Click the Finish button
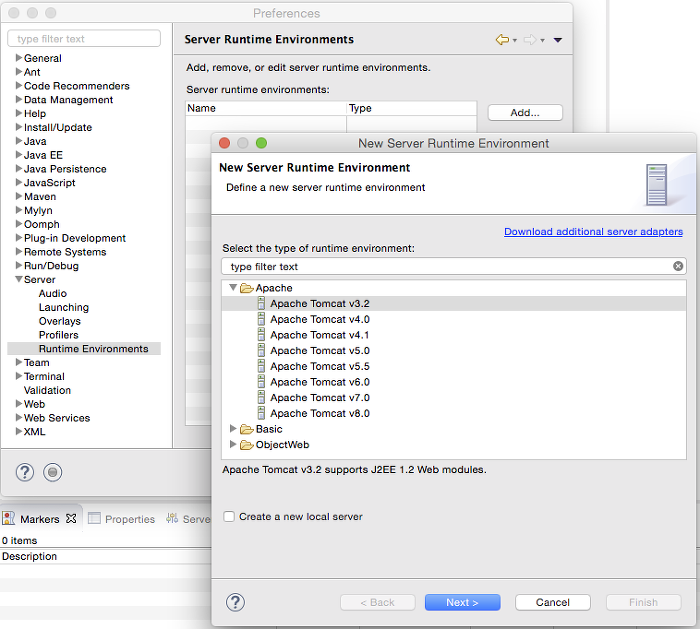Screen dimensions: 700x629 (x=643, y=602)
